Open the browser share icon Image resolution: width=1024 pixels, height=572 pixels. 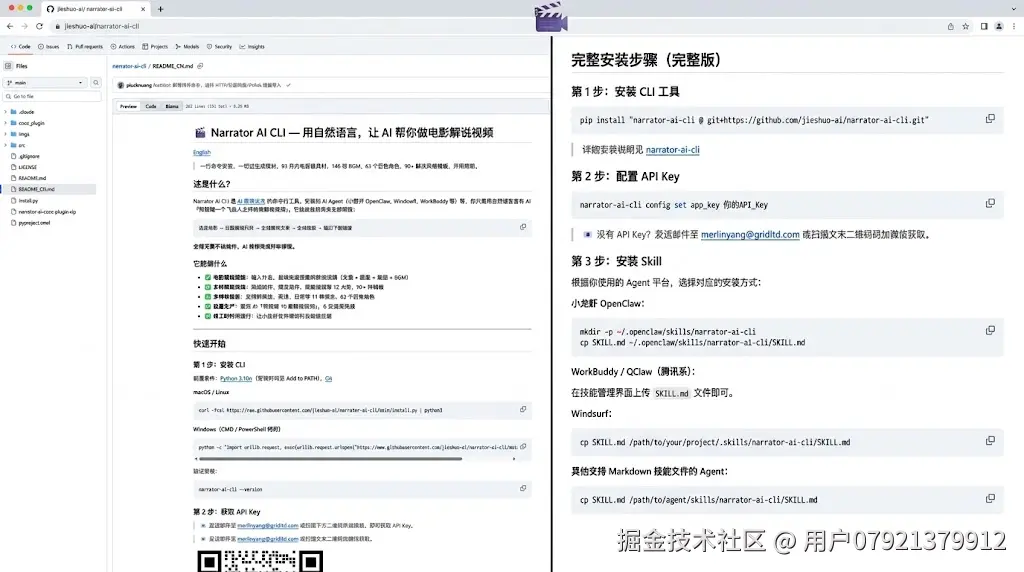click(951, 26)
